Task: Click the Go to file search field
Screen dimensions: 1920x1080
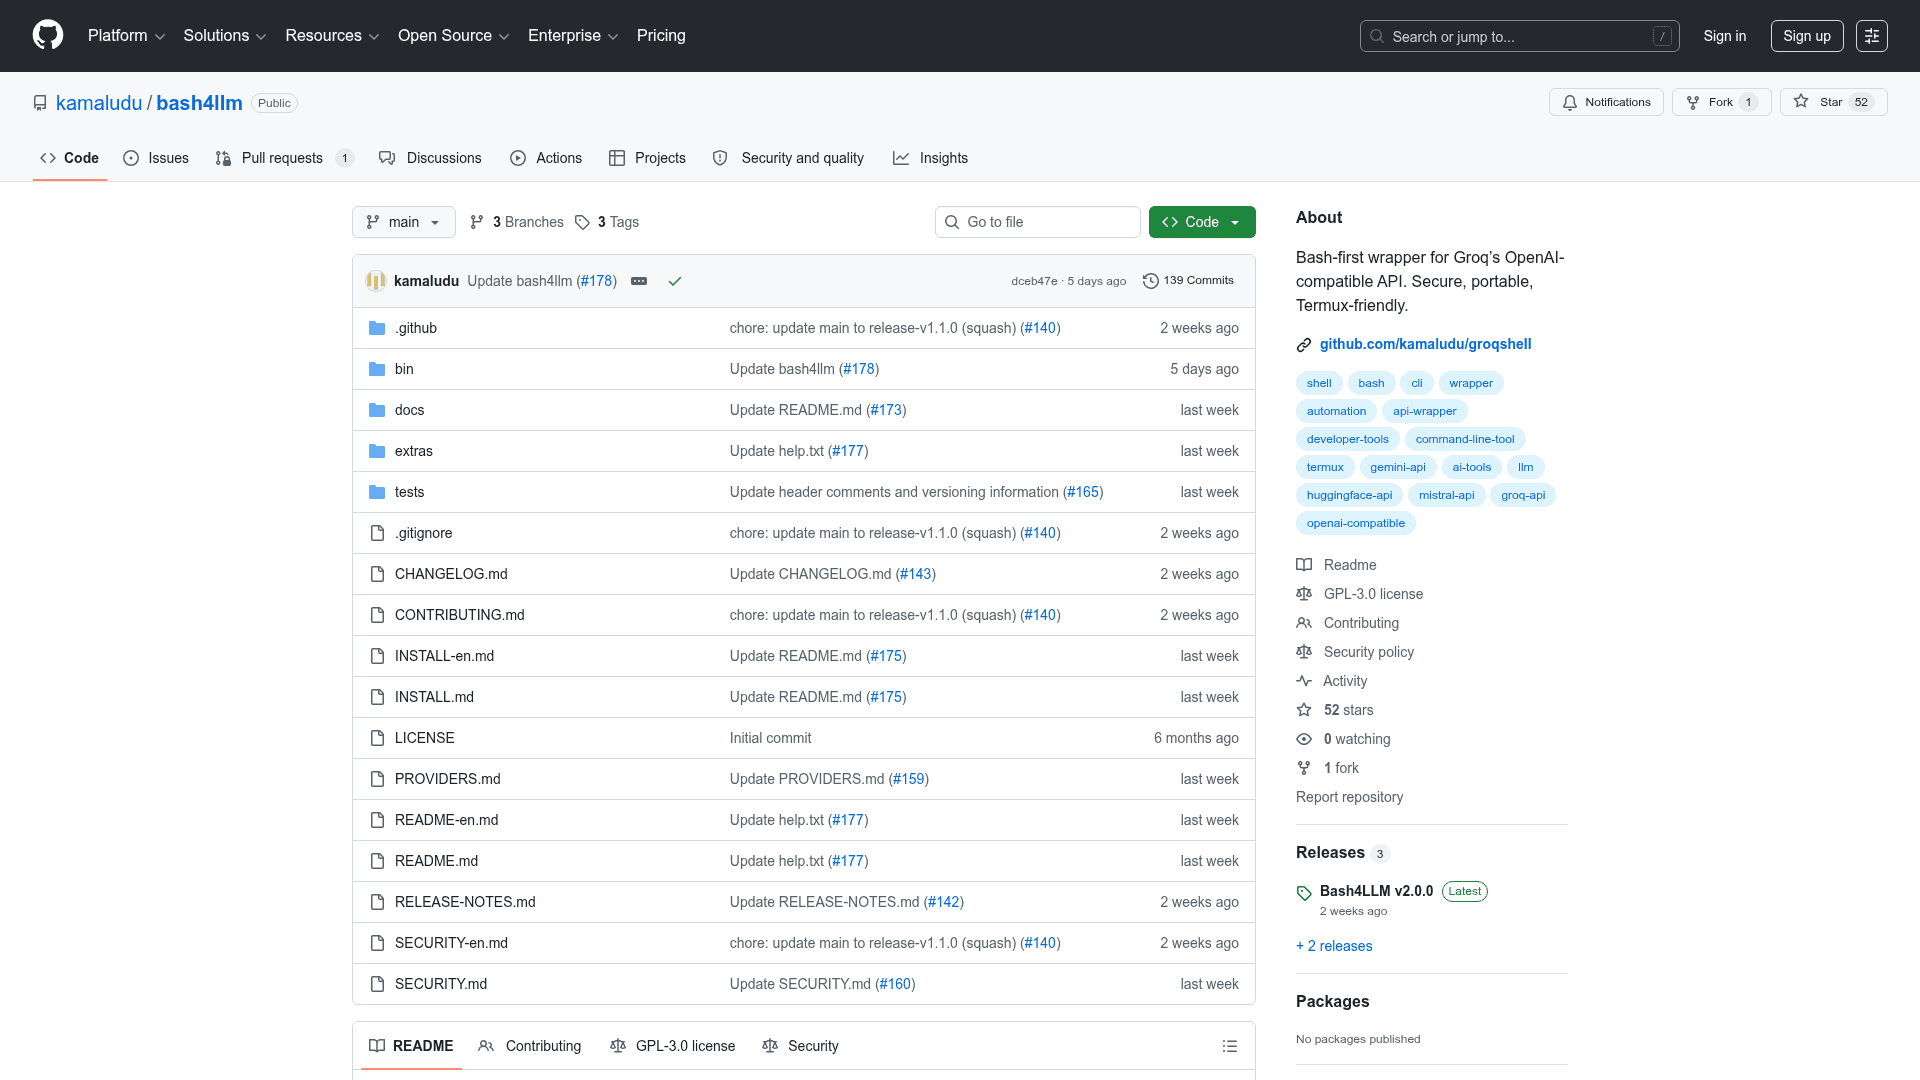Action: [1038, 222]
